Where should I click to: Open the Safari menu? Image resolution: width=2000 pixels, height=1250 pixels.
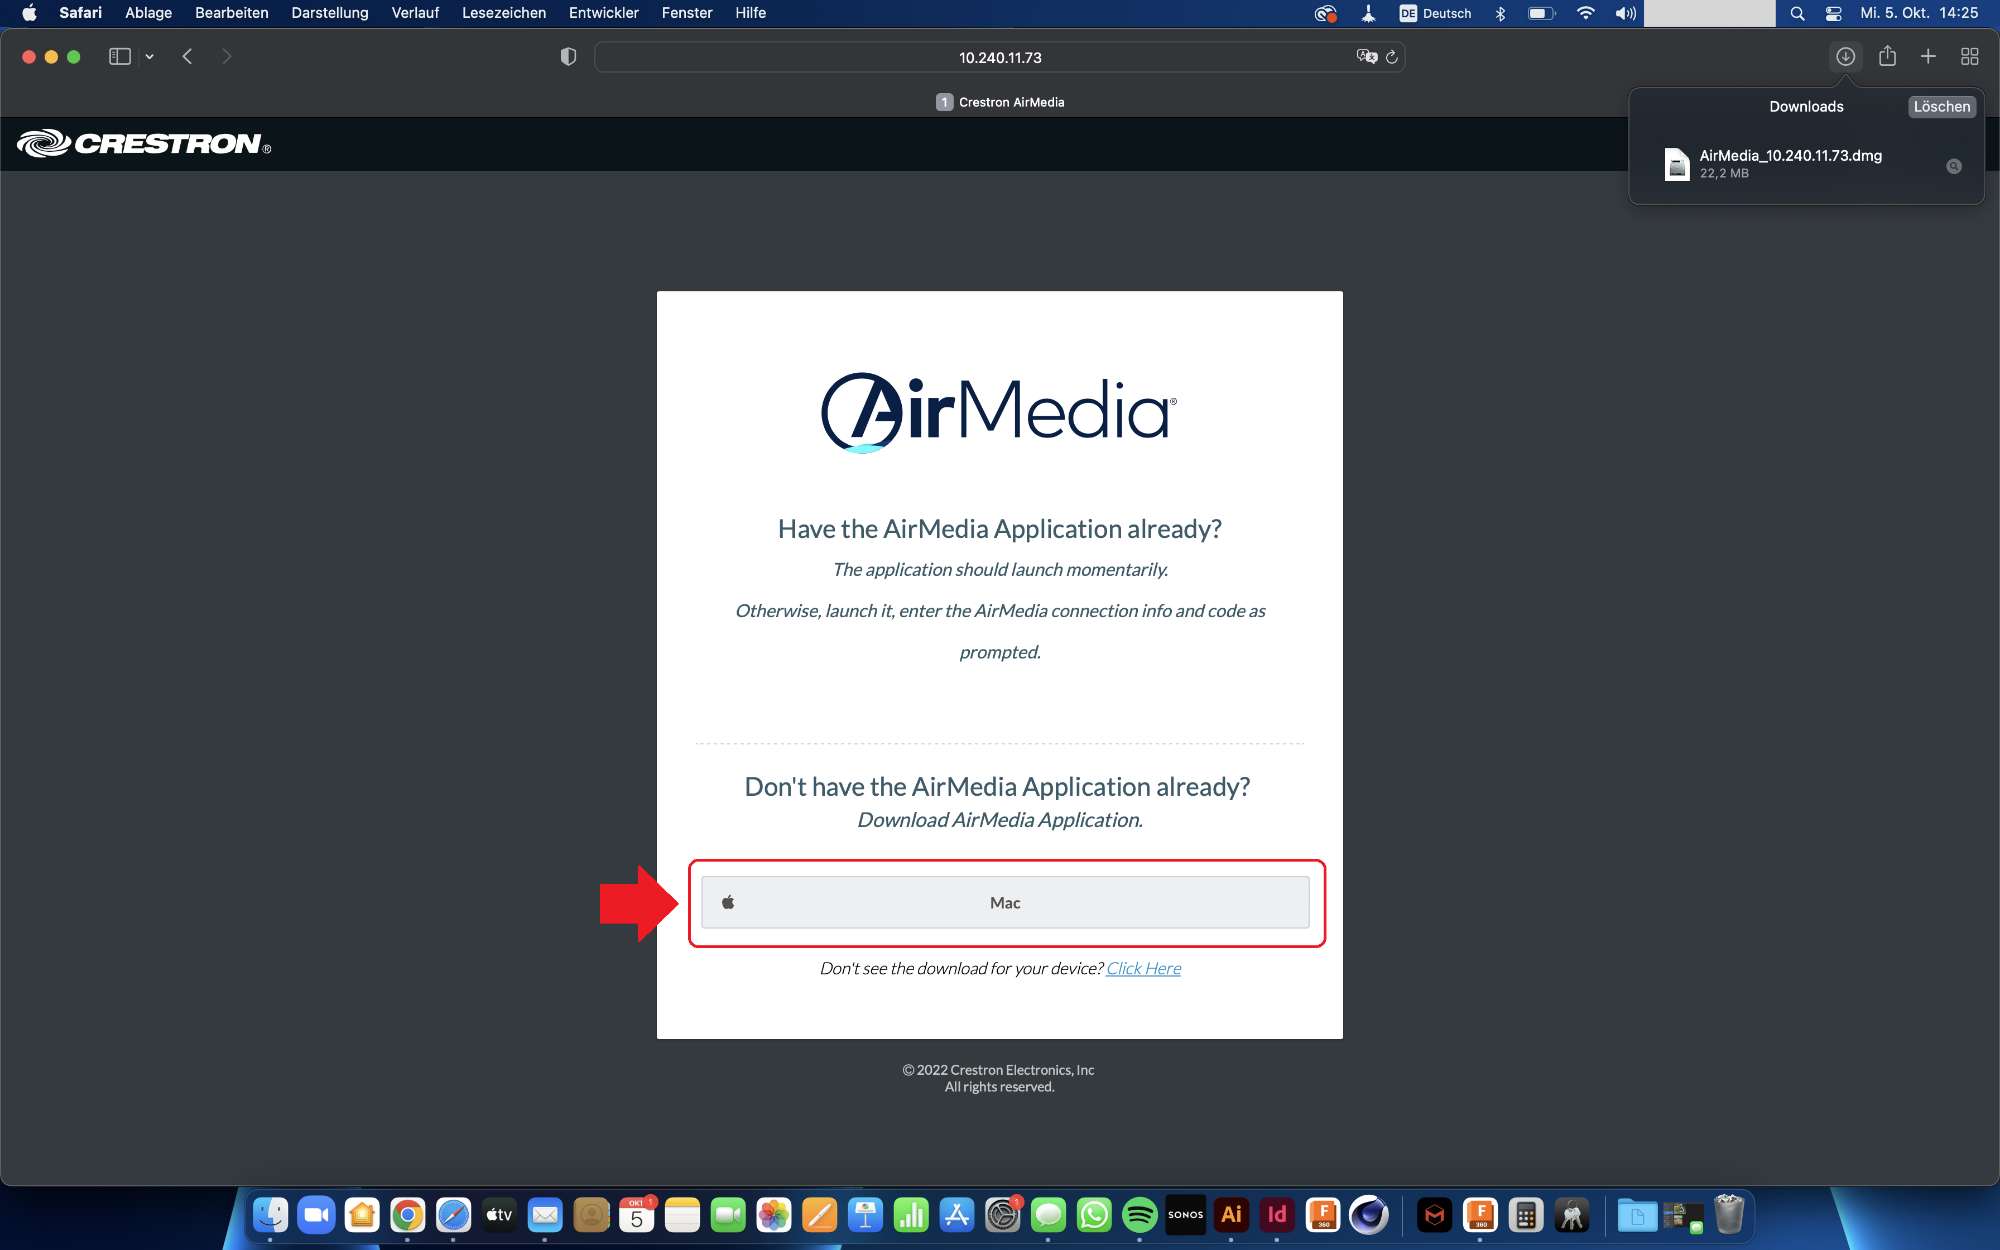coord(81,13)
